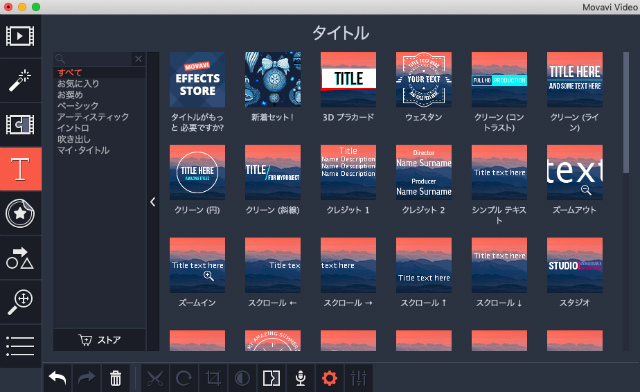Select the Titles tab with T icon
This screenshot has width=640, height=392.
click(x=20, y=169)
